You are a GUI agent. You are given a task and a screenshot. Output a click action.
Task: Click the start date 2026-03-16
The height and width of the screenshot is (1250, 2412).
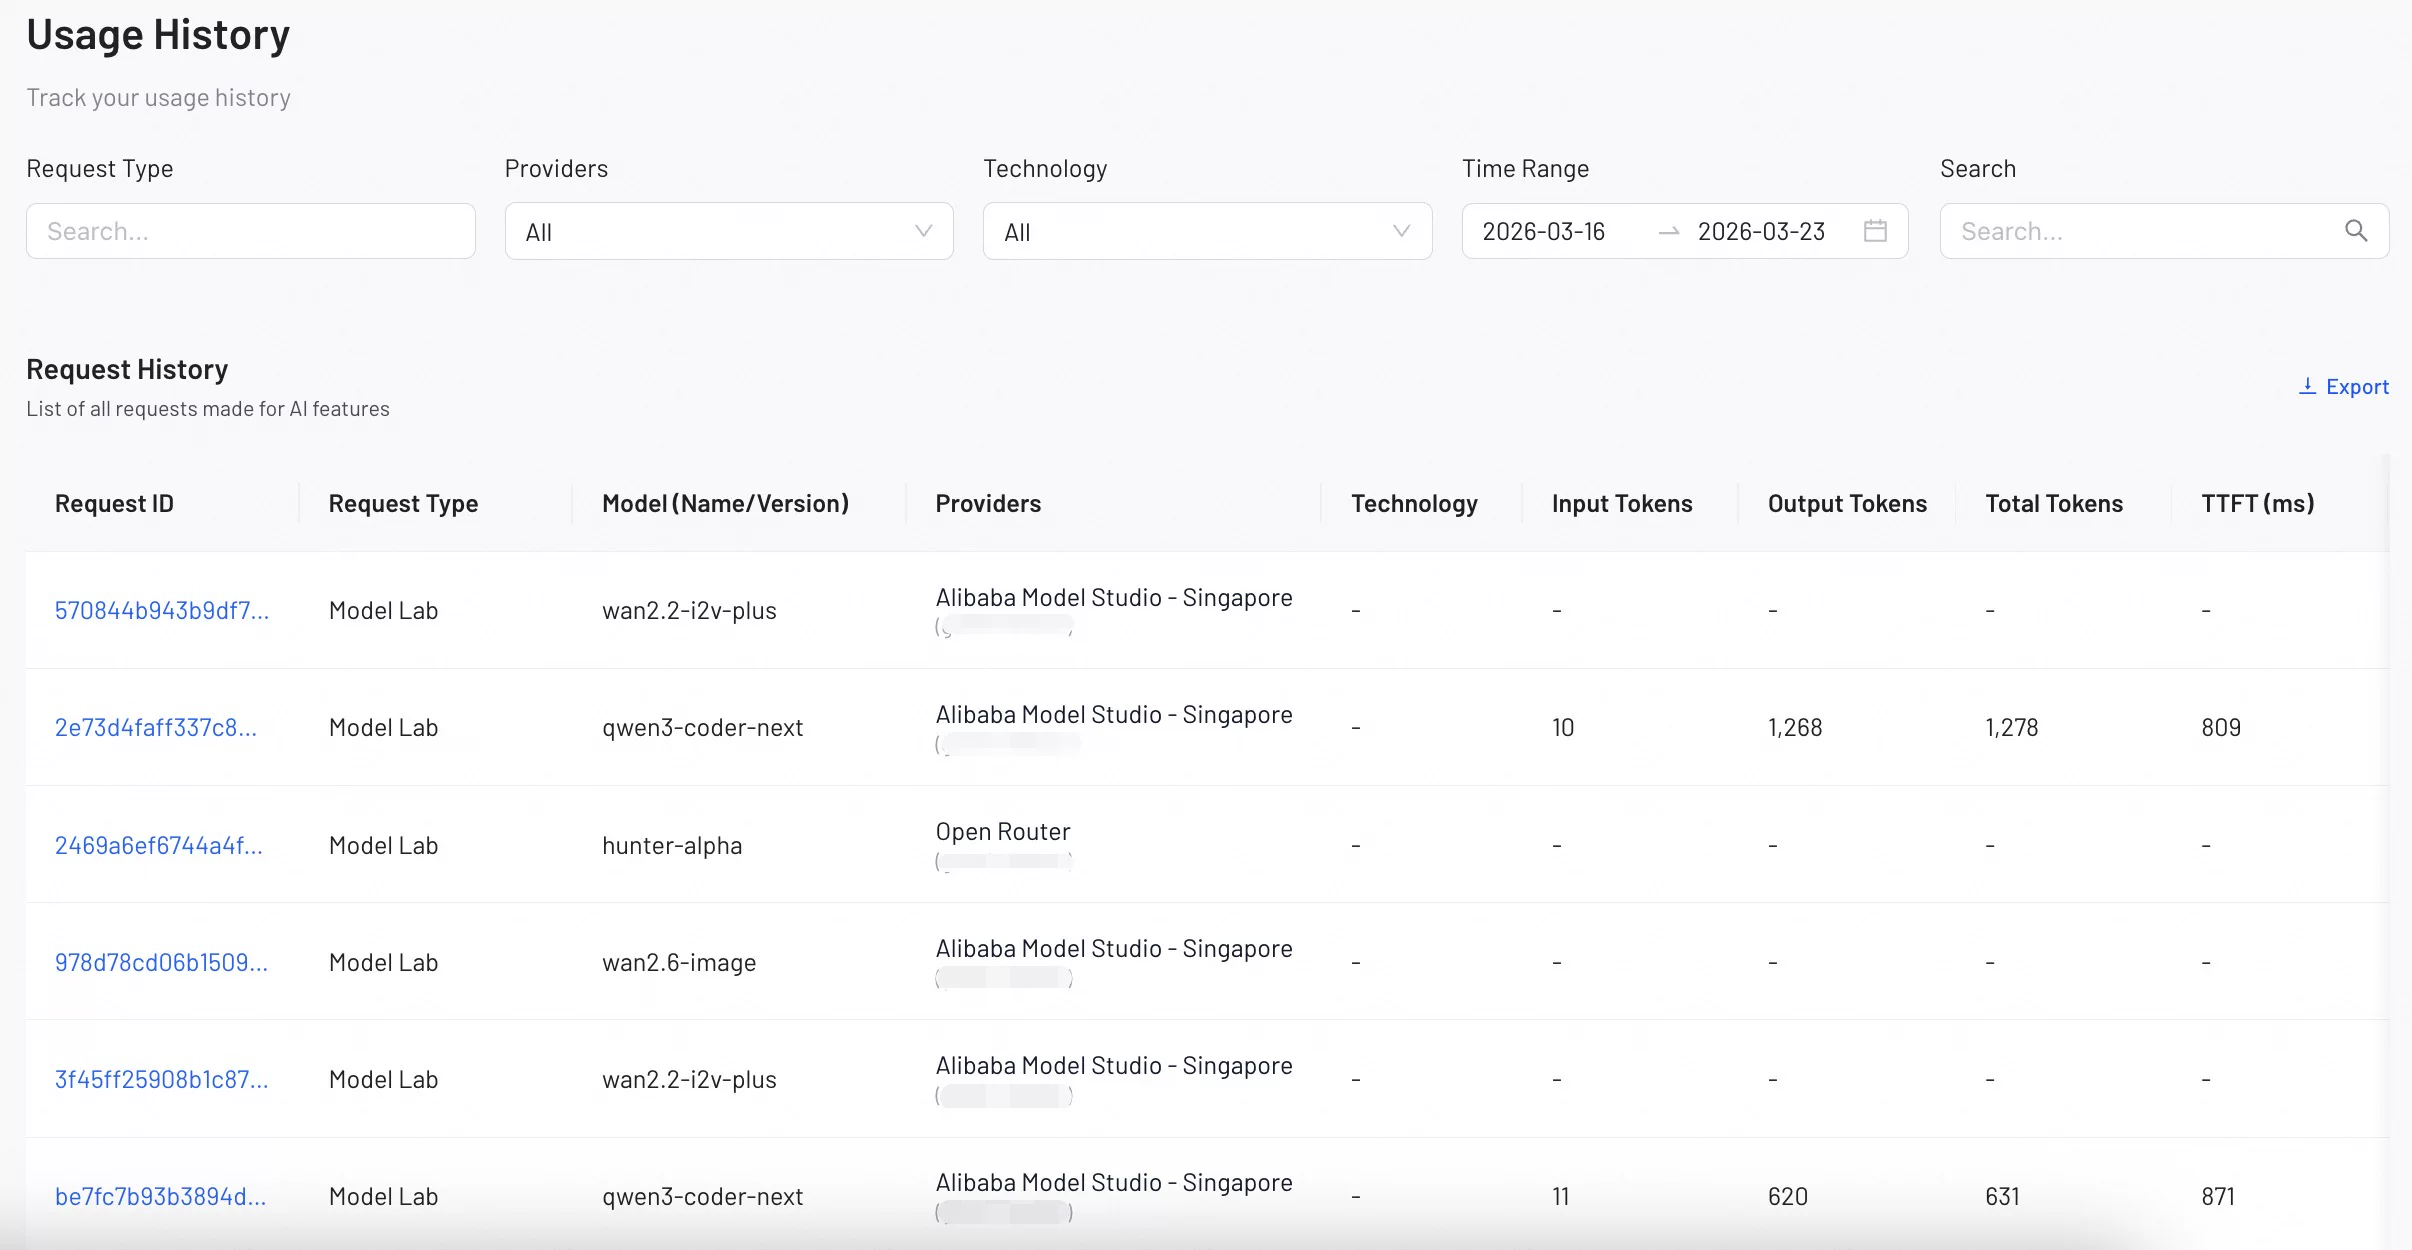1543,231
